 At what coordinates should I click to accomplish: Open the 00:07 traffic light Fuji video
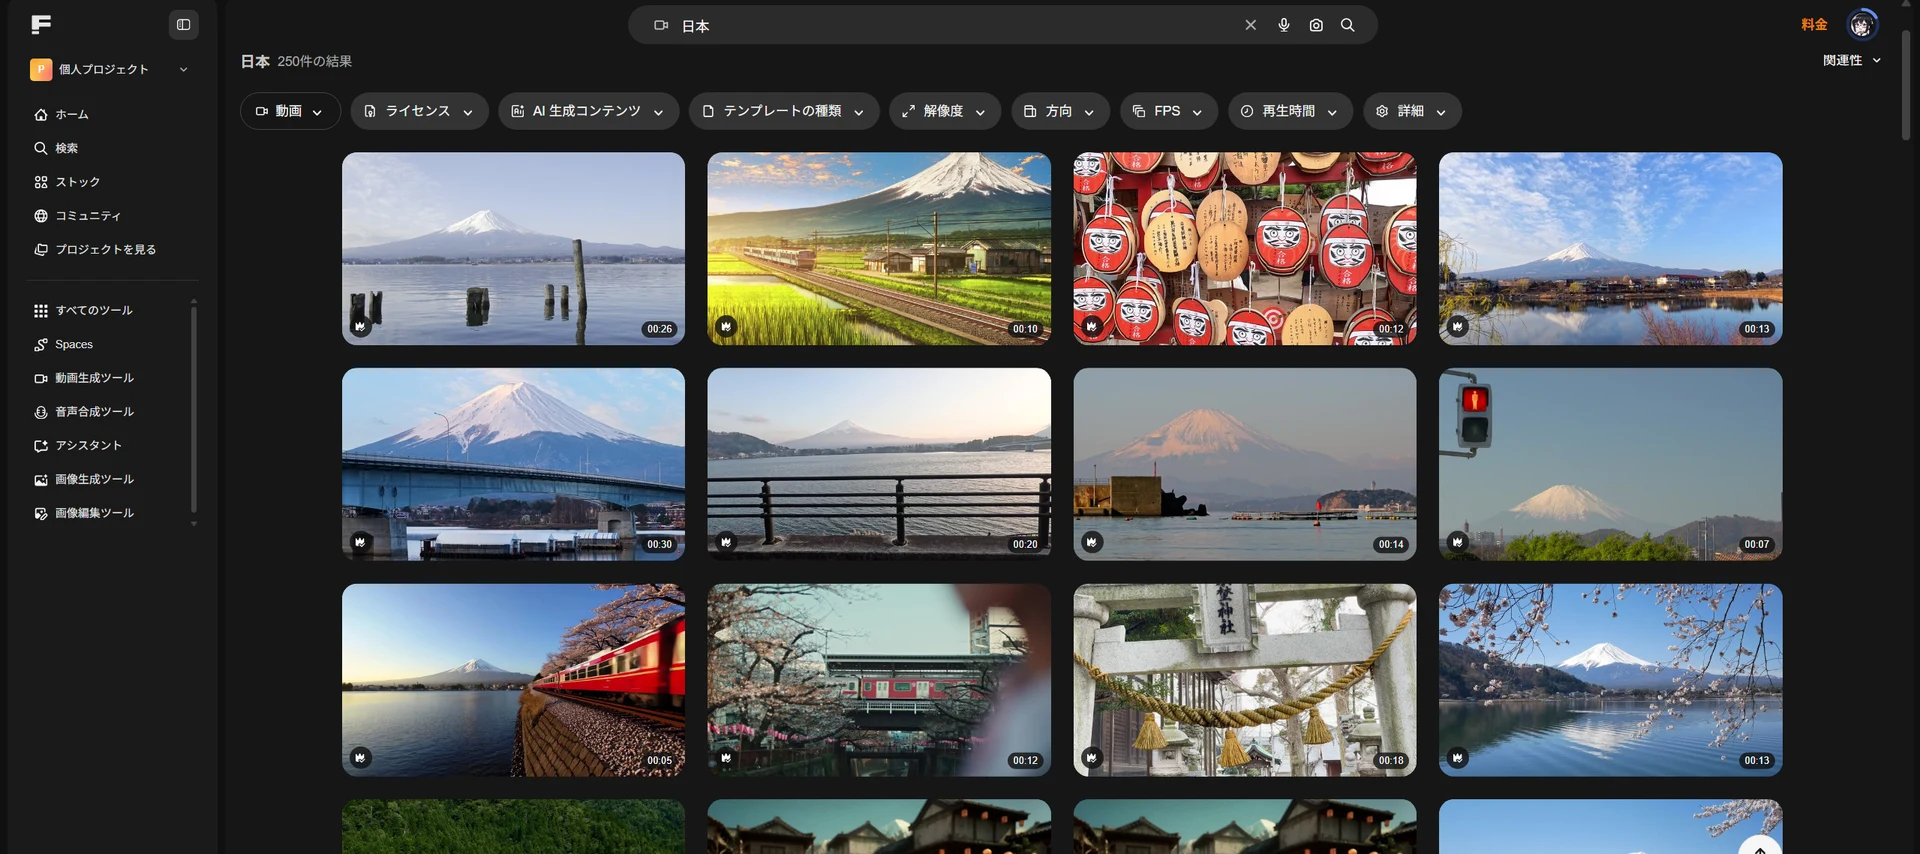[x=1610, y=464]
